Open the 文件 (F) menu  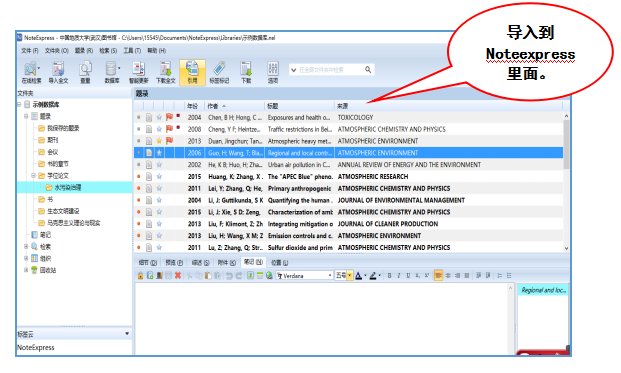point(30,51)
